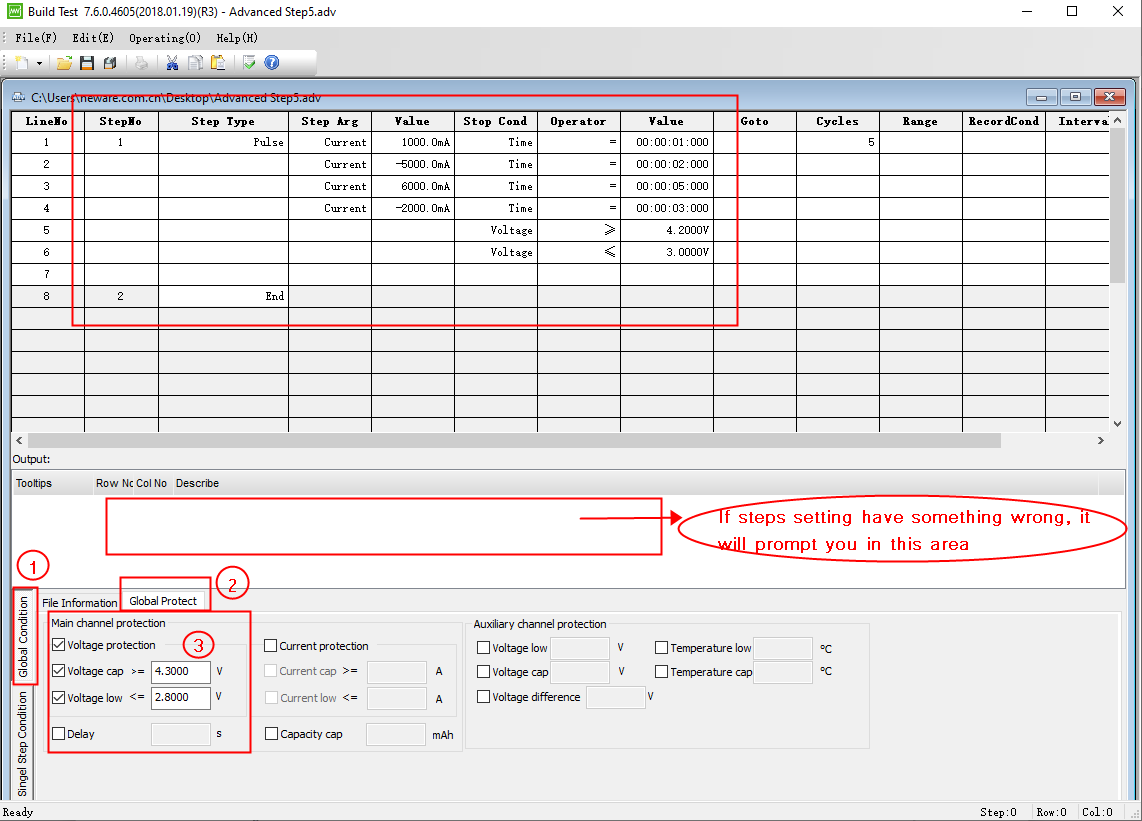Toggle main channel Voltage cap >= checkbox

pos(59,671)
